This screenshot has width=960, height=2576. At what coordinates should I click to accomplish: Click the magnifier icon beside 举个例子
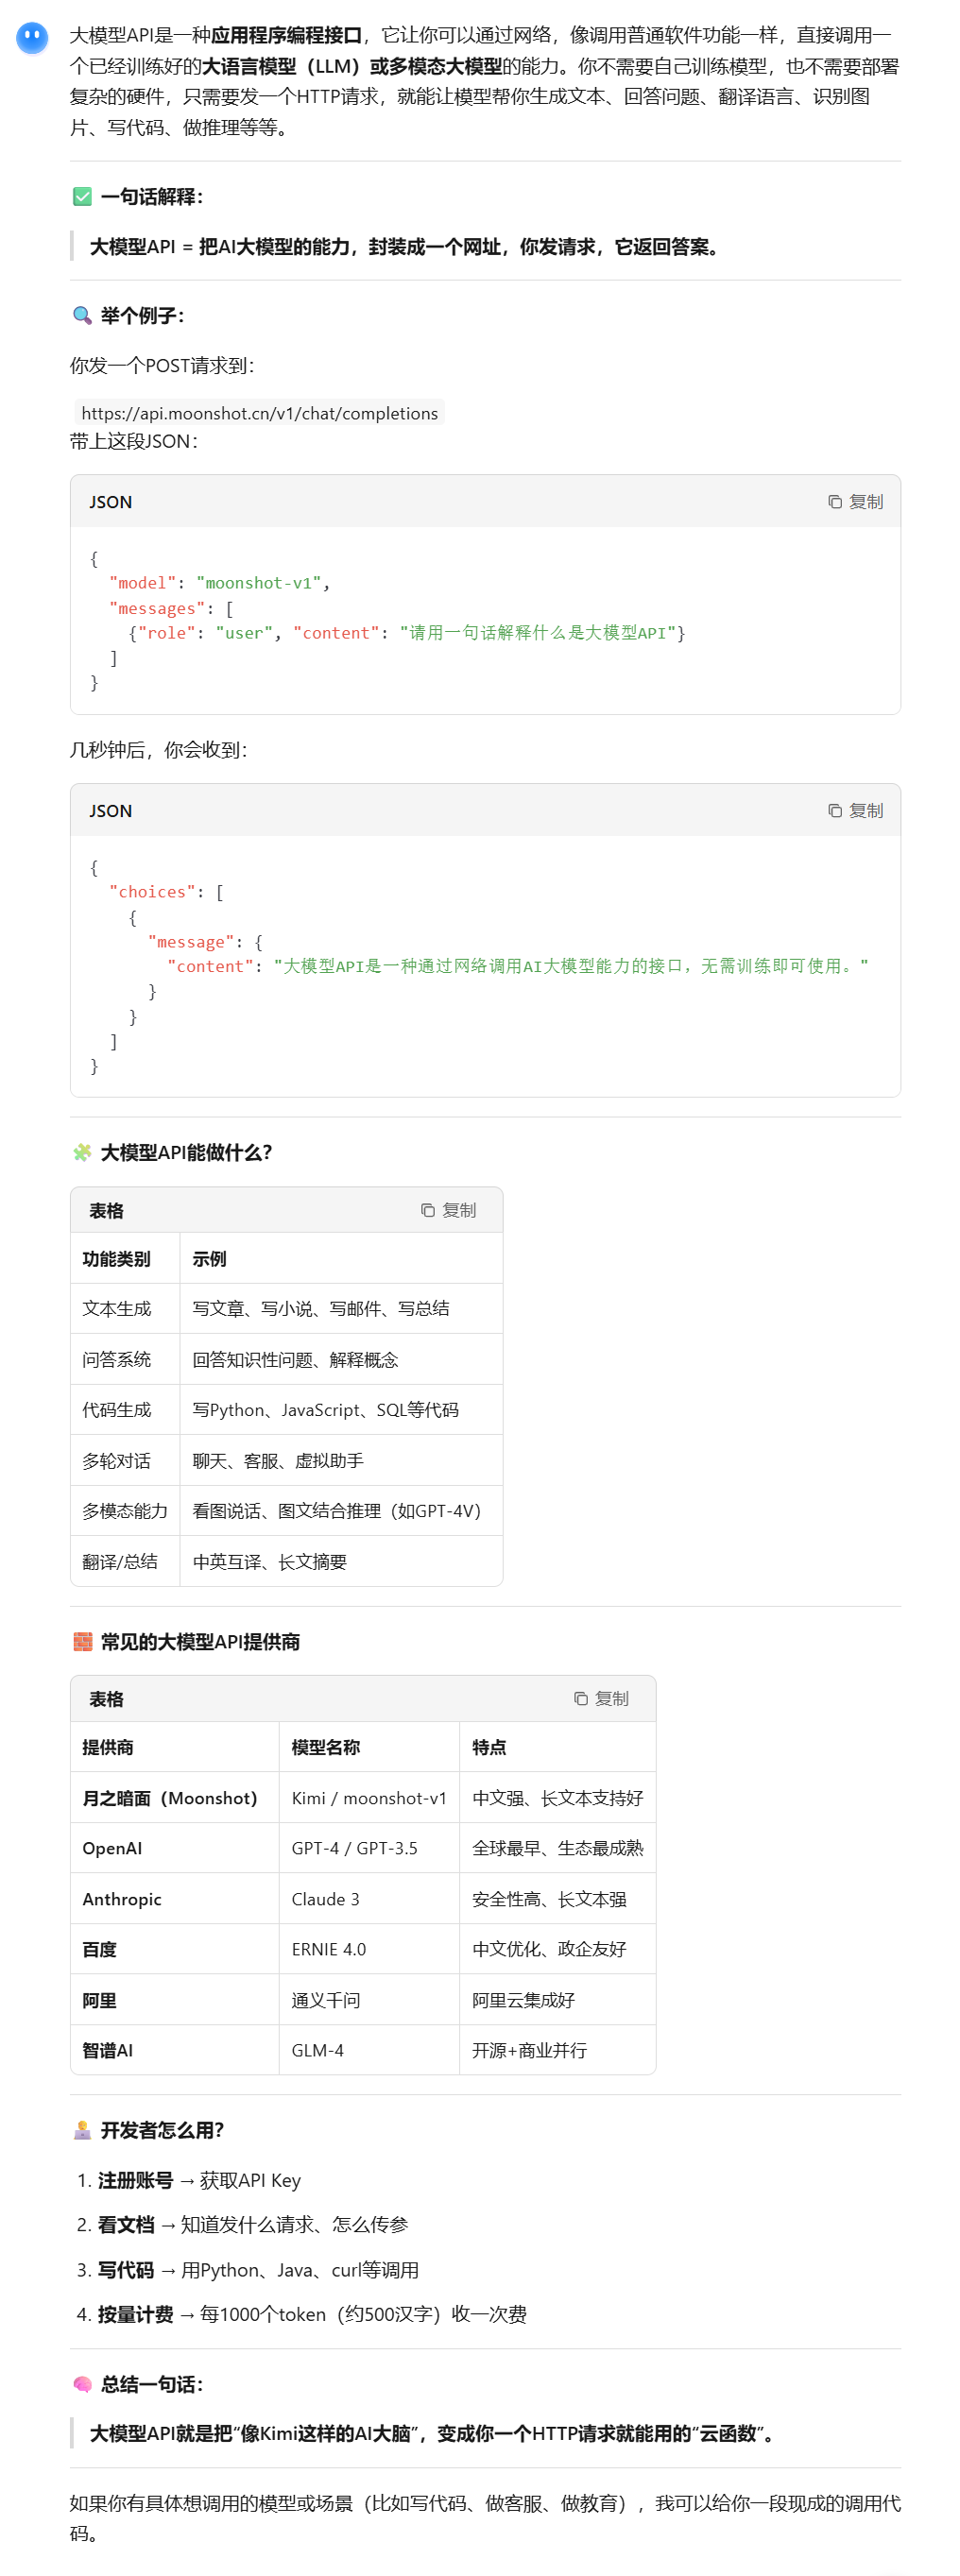point(82,316)
